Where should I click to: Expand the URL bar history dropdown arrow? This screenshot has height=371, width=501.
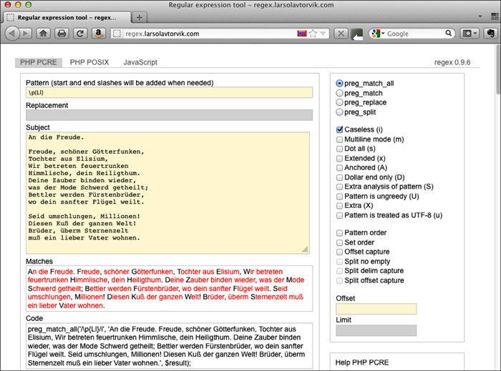(x=323, y=34)
